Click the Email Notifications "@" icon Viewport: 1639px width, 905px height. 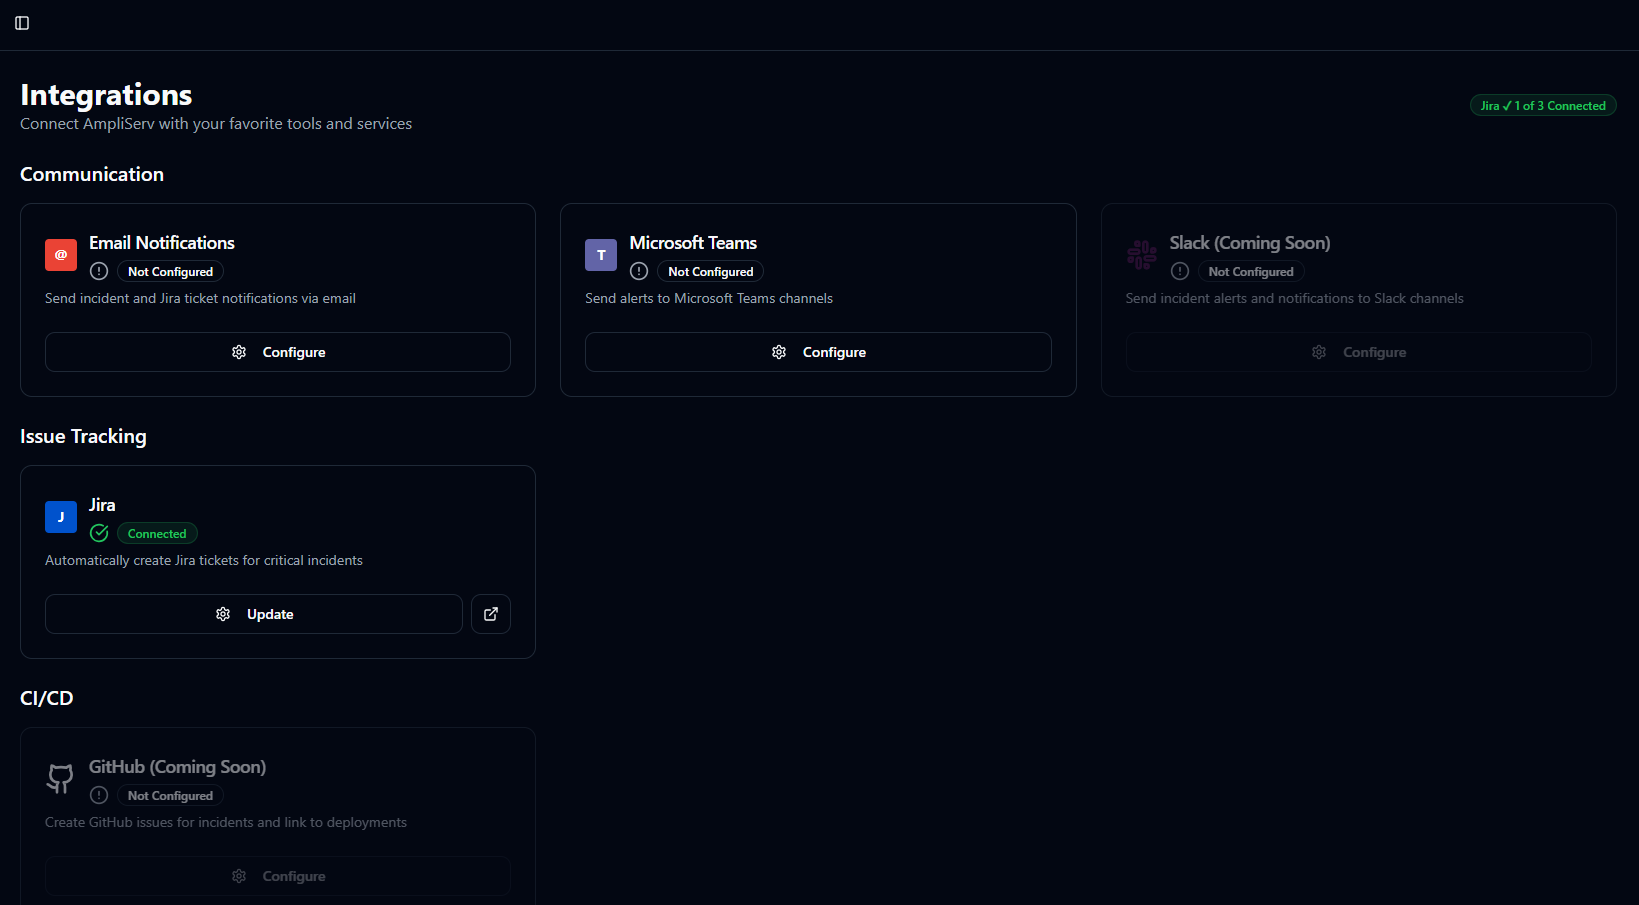[60, 255]
